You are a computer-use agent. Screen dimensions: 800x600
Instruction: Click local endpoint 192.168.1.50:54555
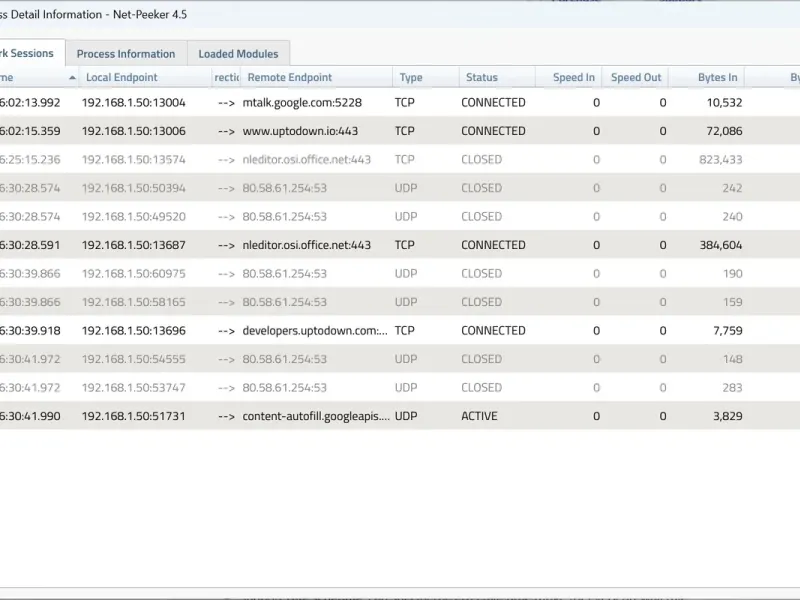click(x=134, y=359)
